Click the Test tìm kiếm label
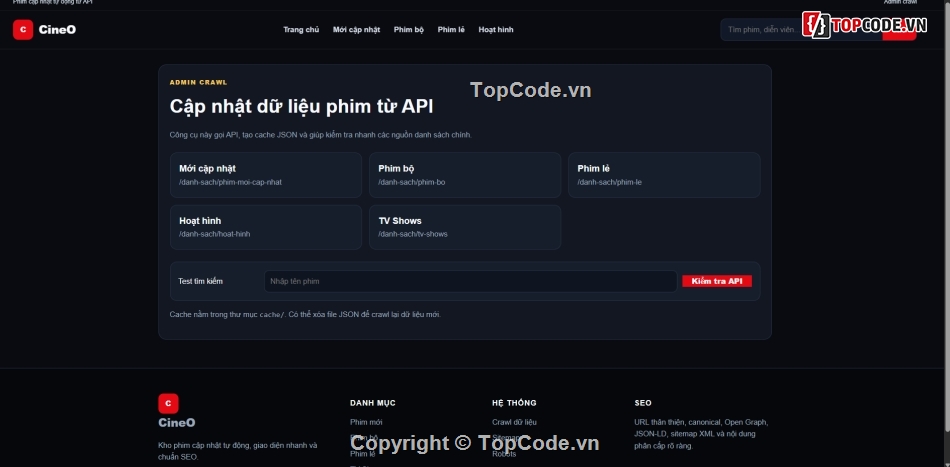This screenshot has width=950, height=467. (x=201, y=282)
